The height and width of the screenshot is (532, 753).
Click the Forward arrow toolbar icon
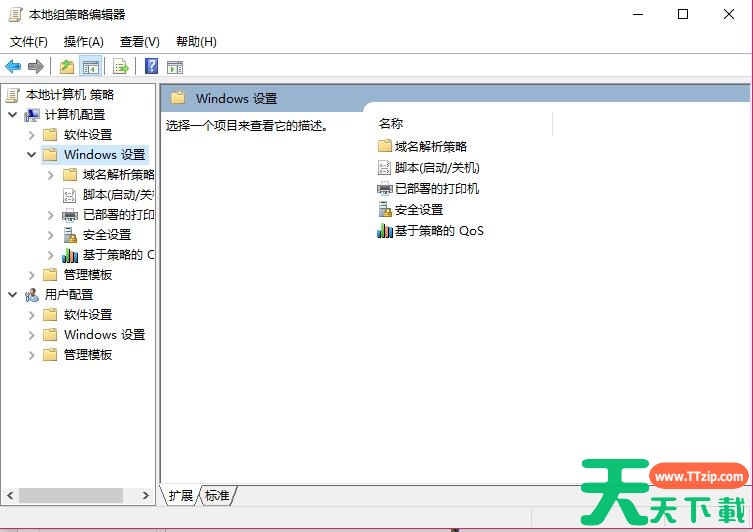(x=36, y=67)
